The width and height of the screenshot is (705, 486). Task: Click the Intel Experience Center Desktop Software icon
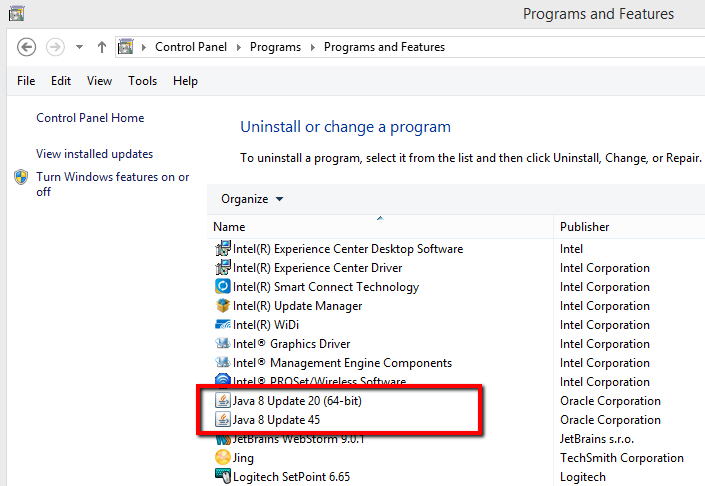pyautogui.click(x=223, y=249)
